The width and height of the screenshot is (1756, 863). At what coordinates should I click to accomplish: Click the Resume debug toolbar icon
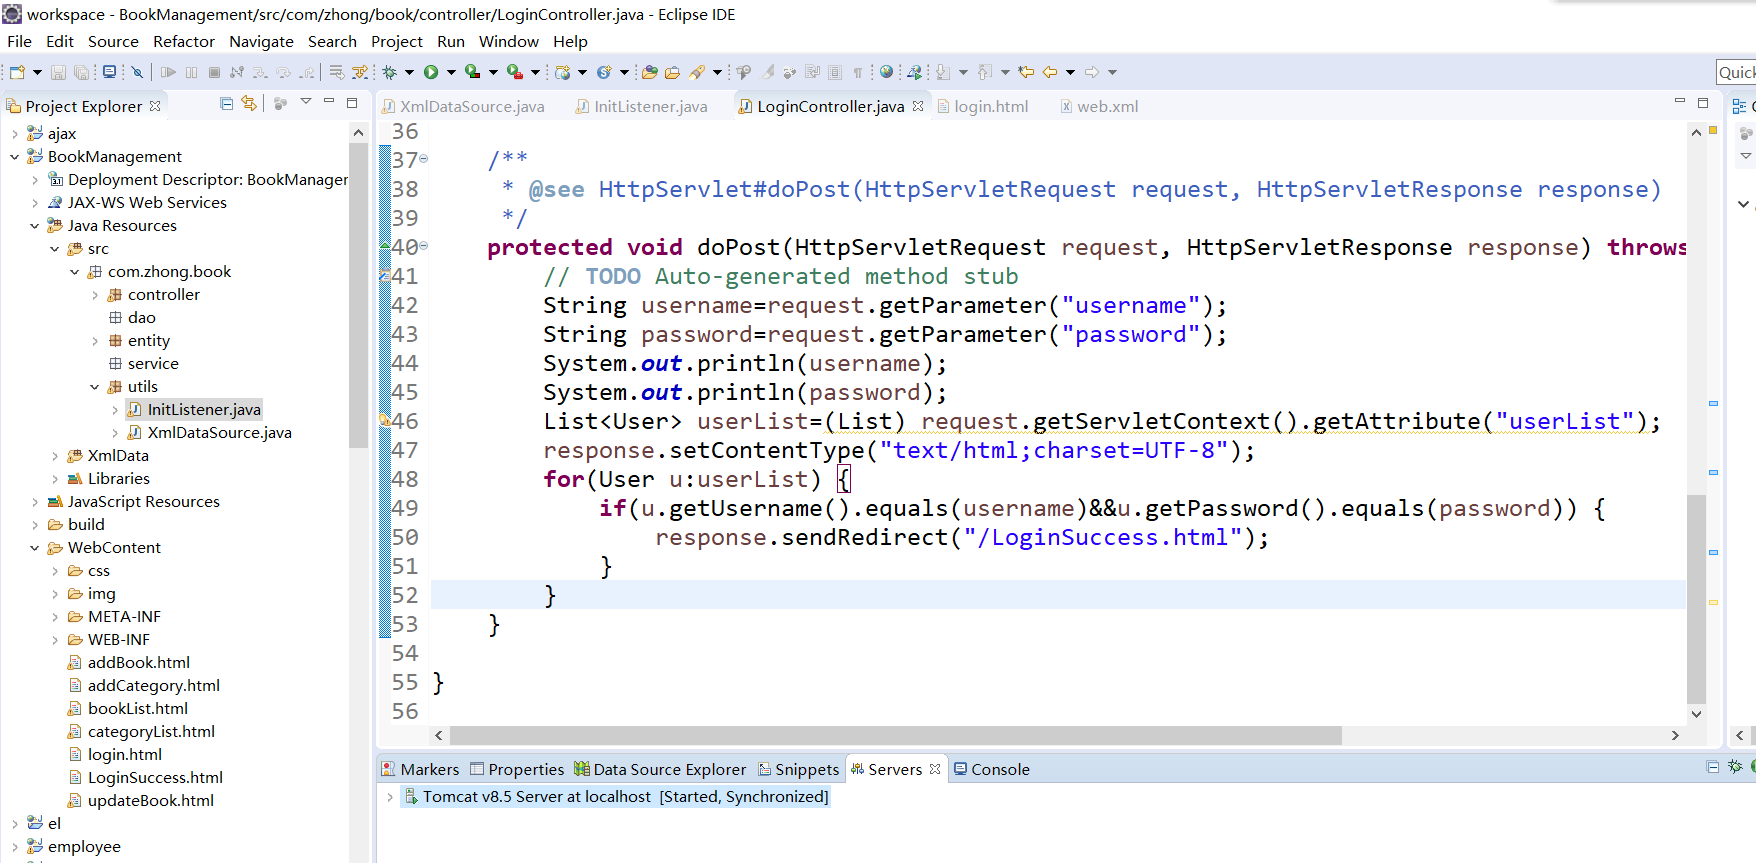pos(168,72)
